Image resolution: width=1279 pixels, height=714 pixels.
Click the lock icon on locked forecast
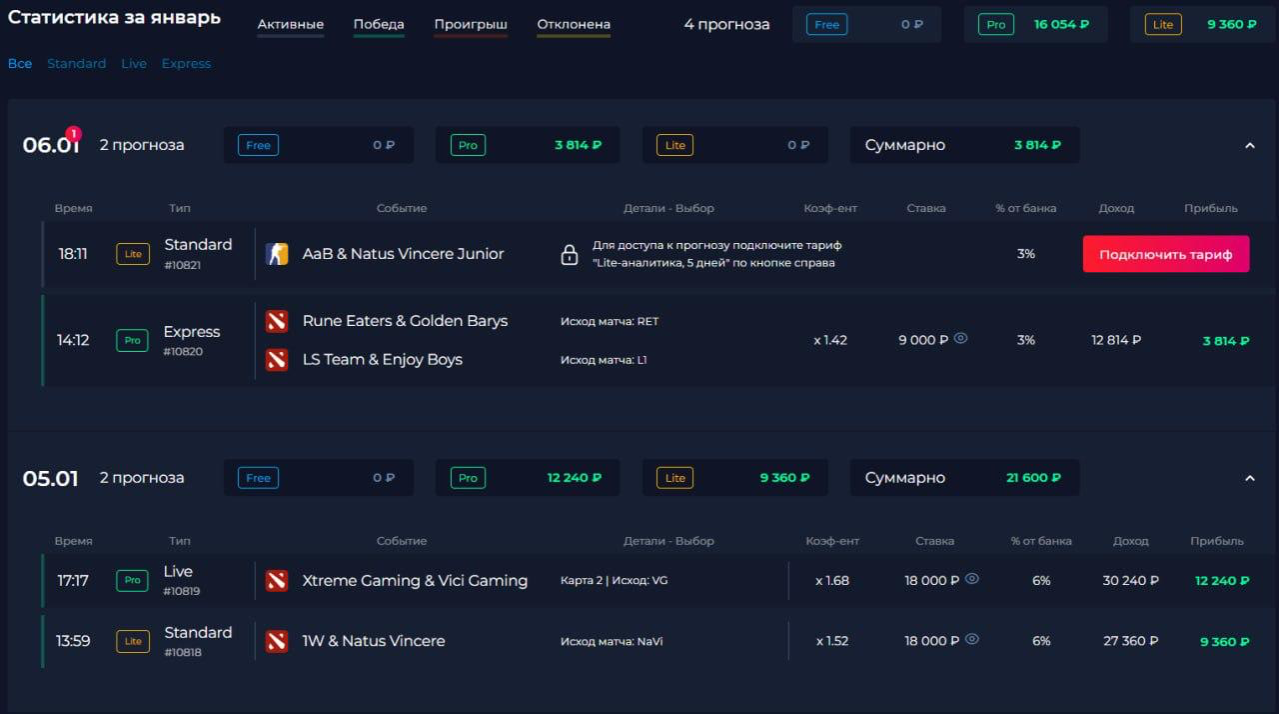click(569, 255)
